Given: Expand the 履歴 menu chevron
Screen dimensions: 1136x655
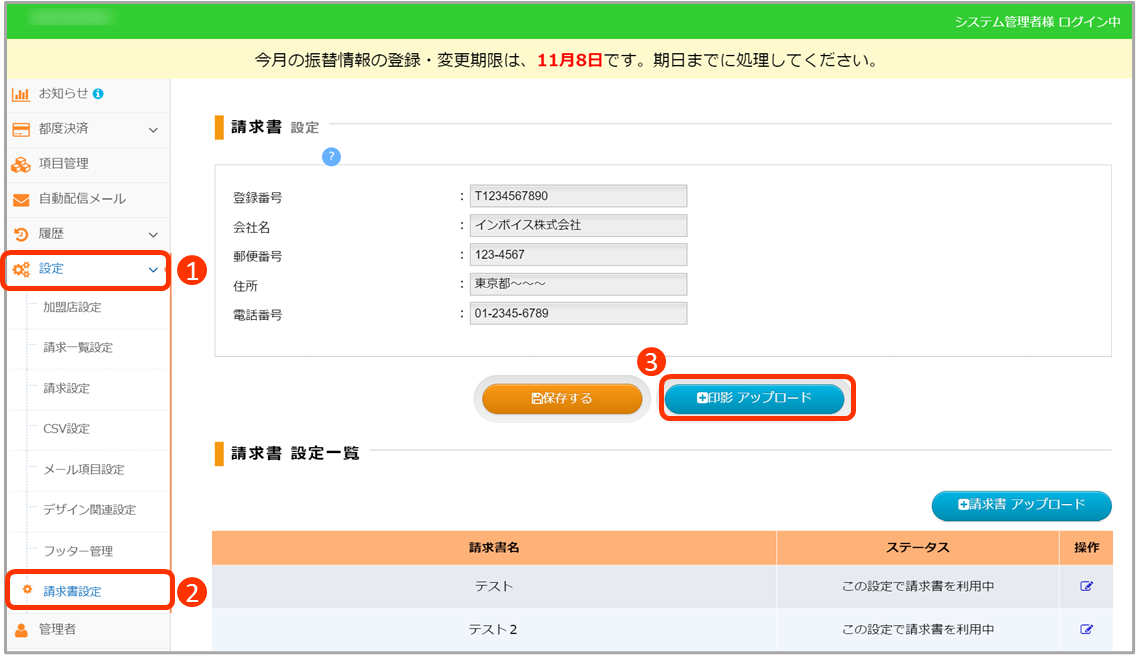Looking at the screenshot, I should (153, 234).
